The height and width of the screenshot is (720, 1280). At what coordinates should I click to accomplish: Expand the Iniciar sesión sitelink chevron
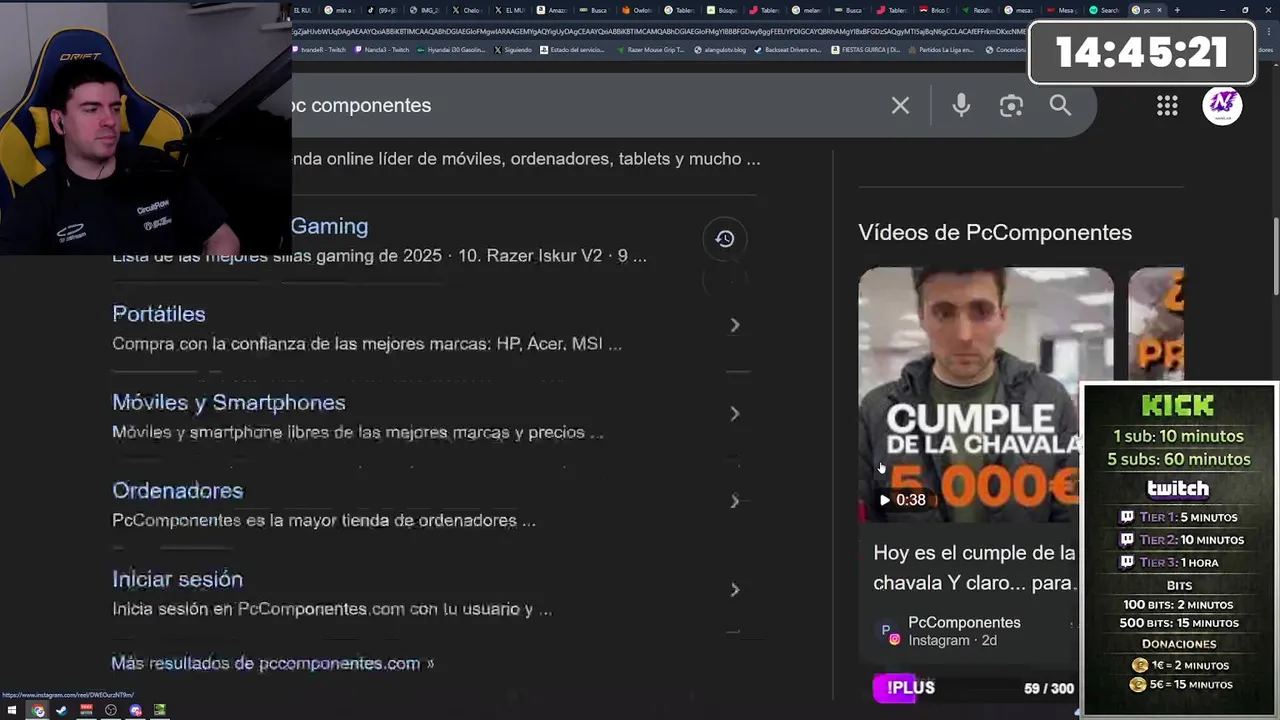pyautogui.click(x=735, y=589)
